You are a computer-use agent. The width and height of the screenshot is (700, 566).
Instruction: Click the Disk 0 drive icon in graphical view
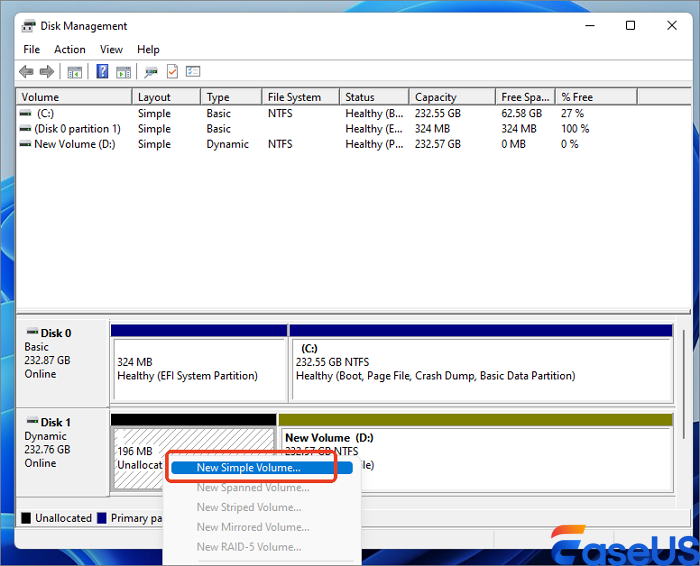(32, 332)
